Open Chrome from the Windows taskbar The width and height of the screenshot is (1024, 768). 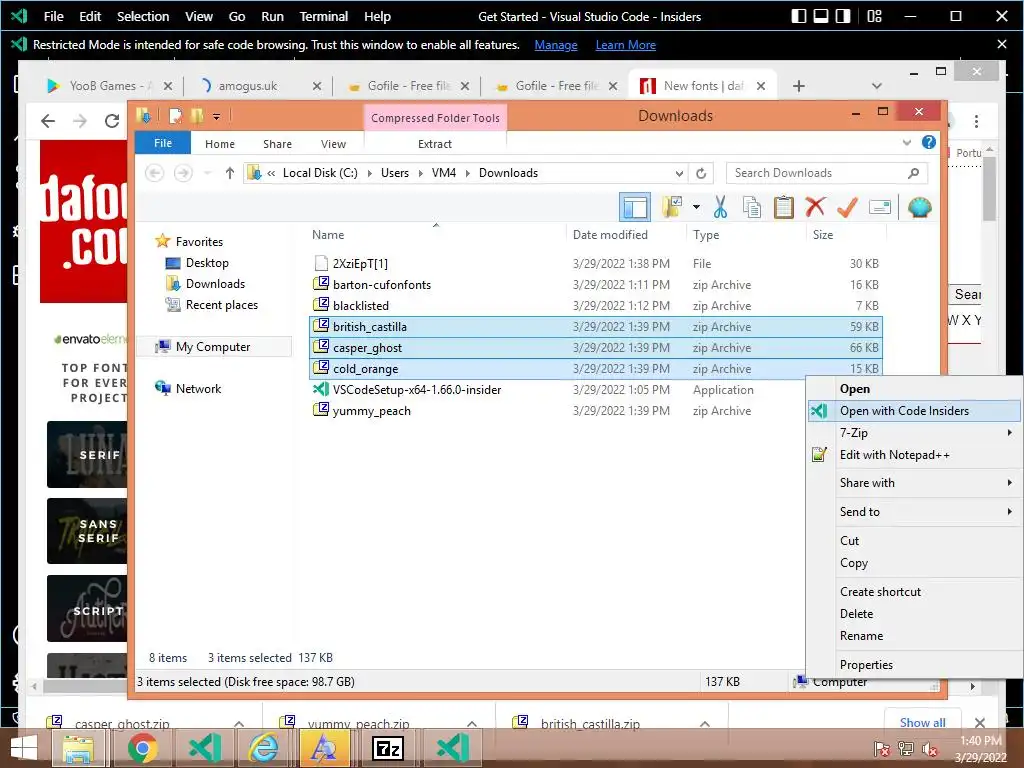click(142, 748)
